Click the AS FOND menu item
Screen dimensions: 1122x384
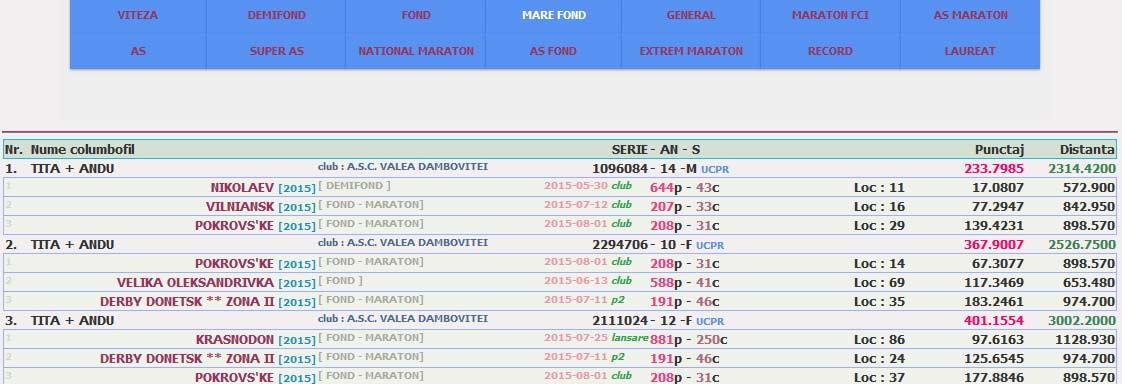coord(553,51)
